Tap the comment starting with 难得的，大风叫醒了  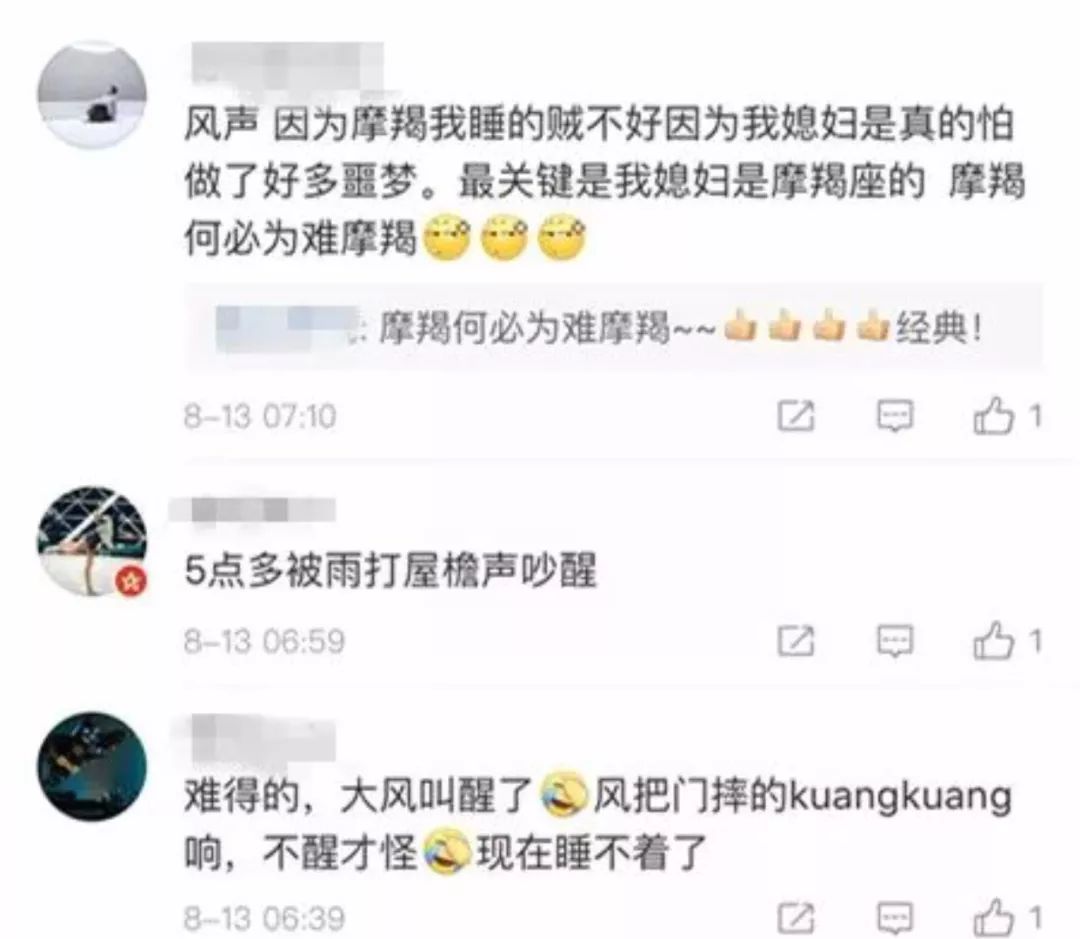tap(598, 825)
